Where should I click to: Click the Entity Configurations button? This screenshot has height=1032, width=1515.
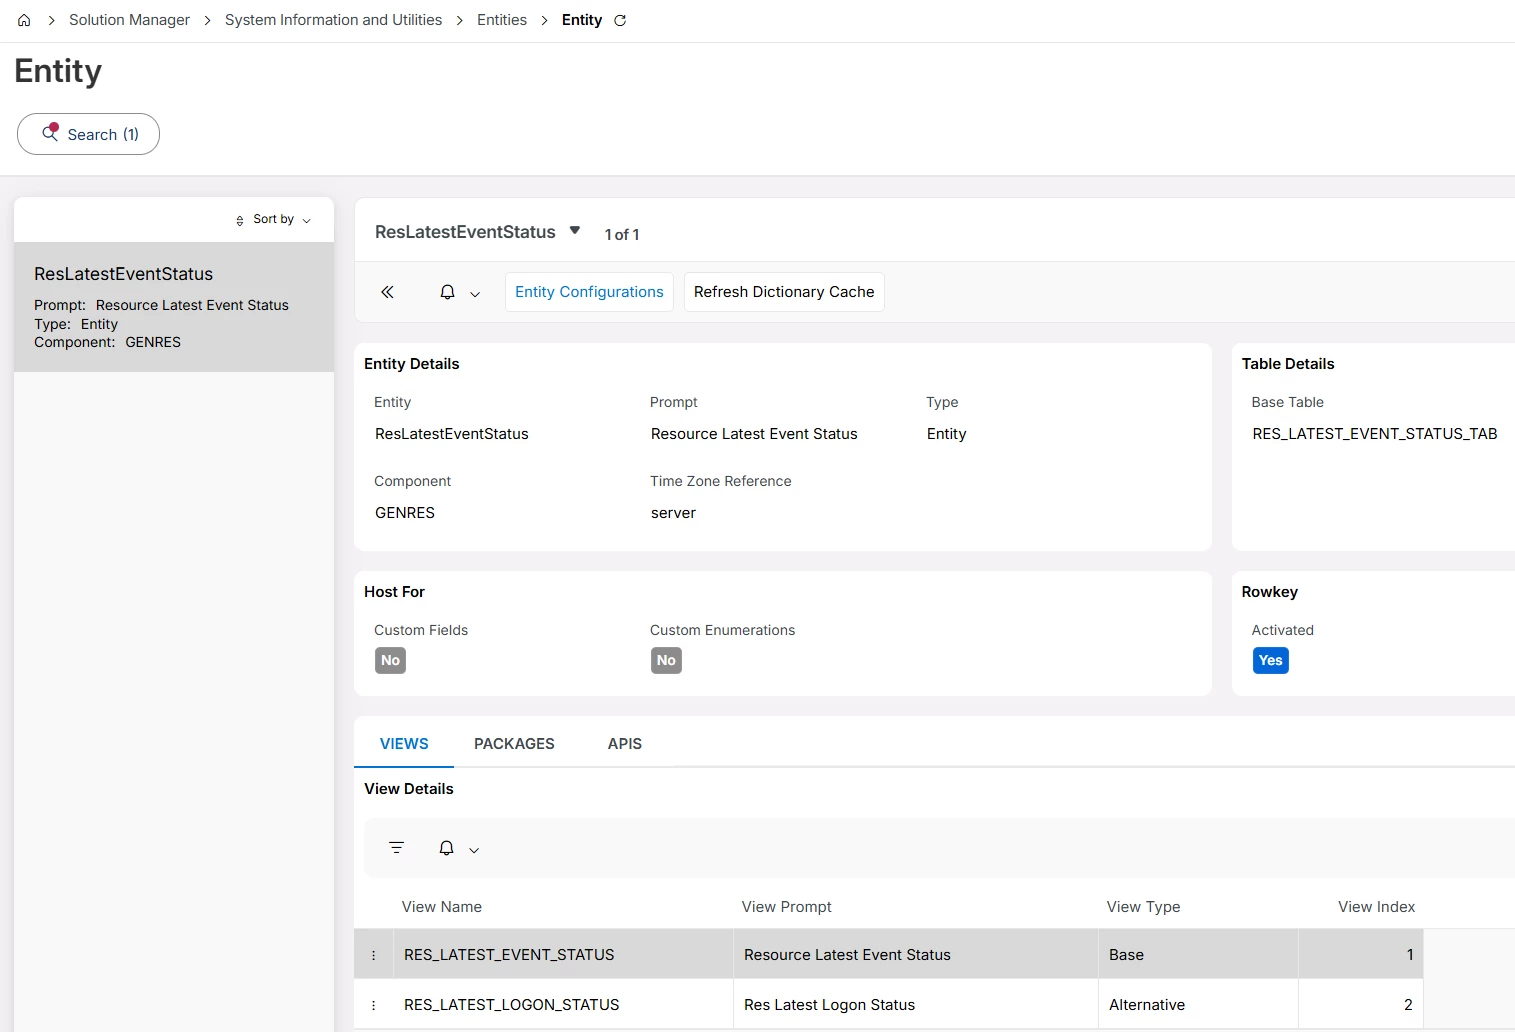click(589, 292)
